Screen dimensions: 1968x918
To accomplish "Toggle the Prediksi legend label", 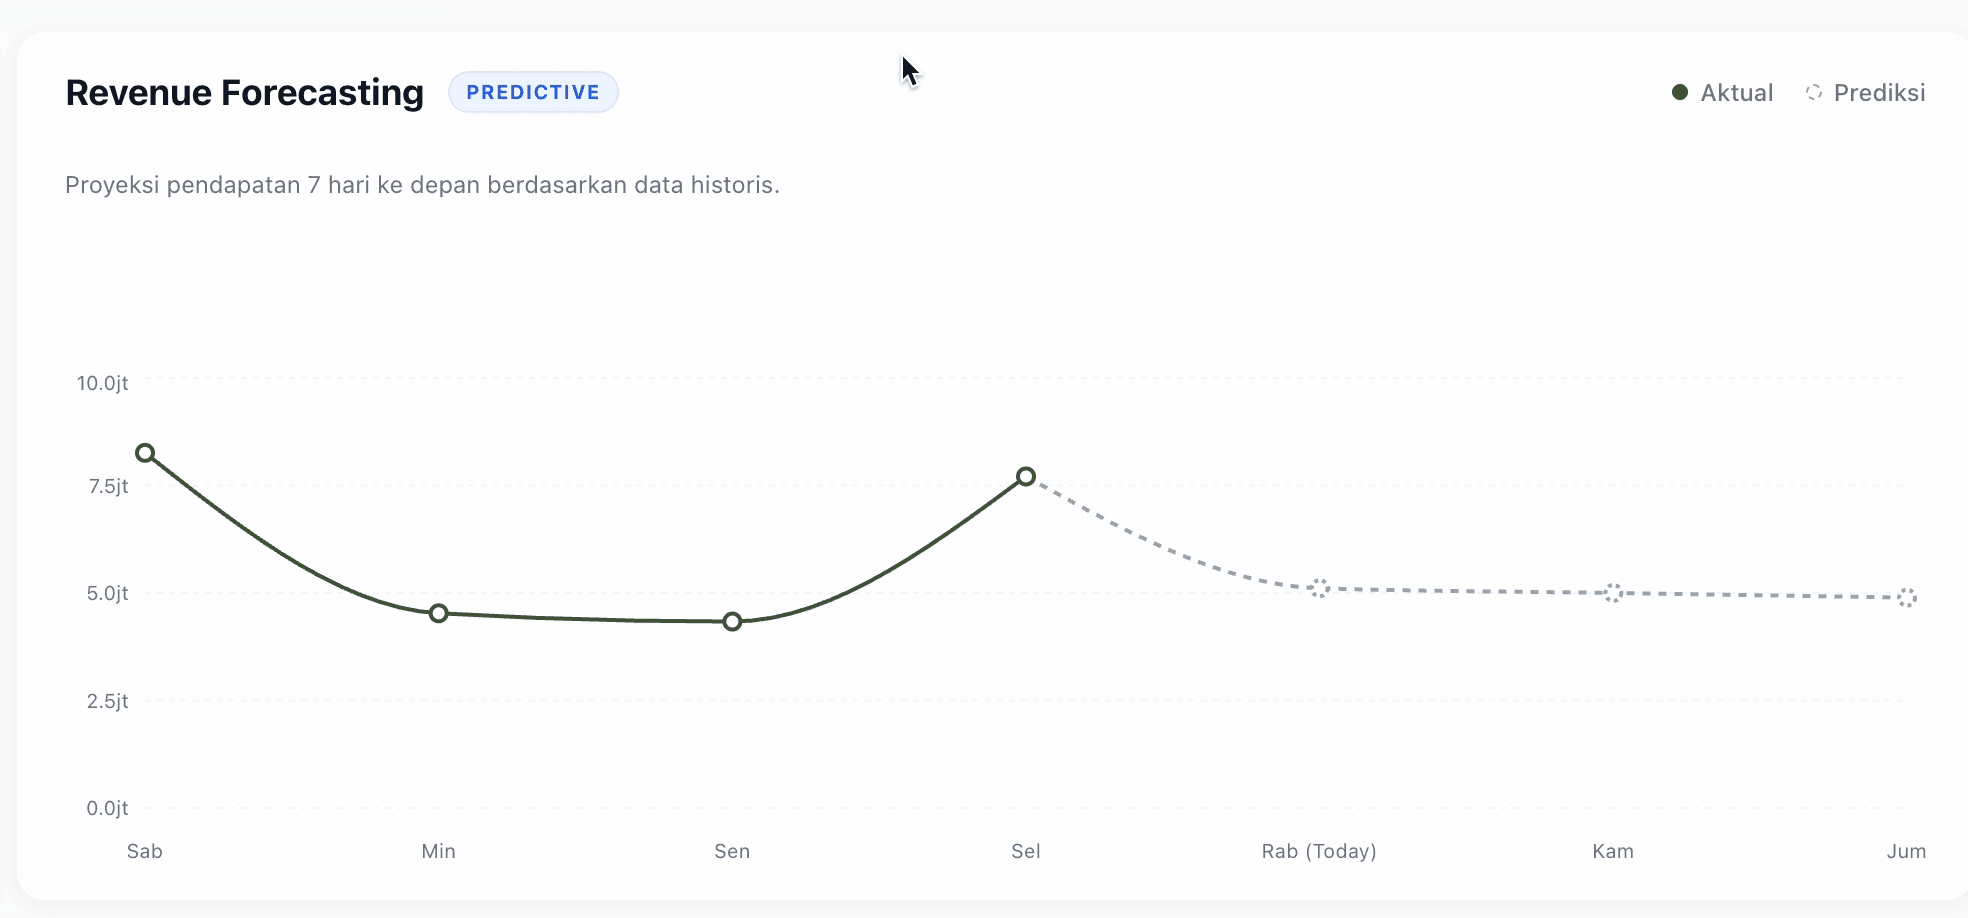I will click(x=1879, y=93).
